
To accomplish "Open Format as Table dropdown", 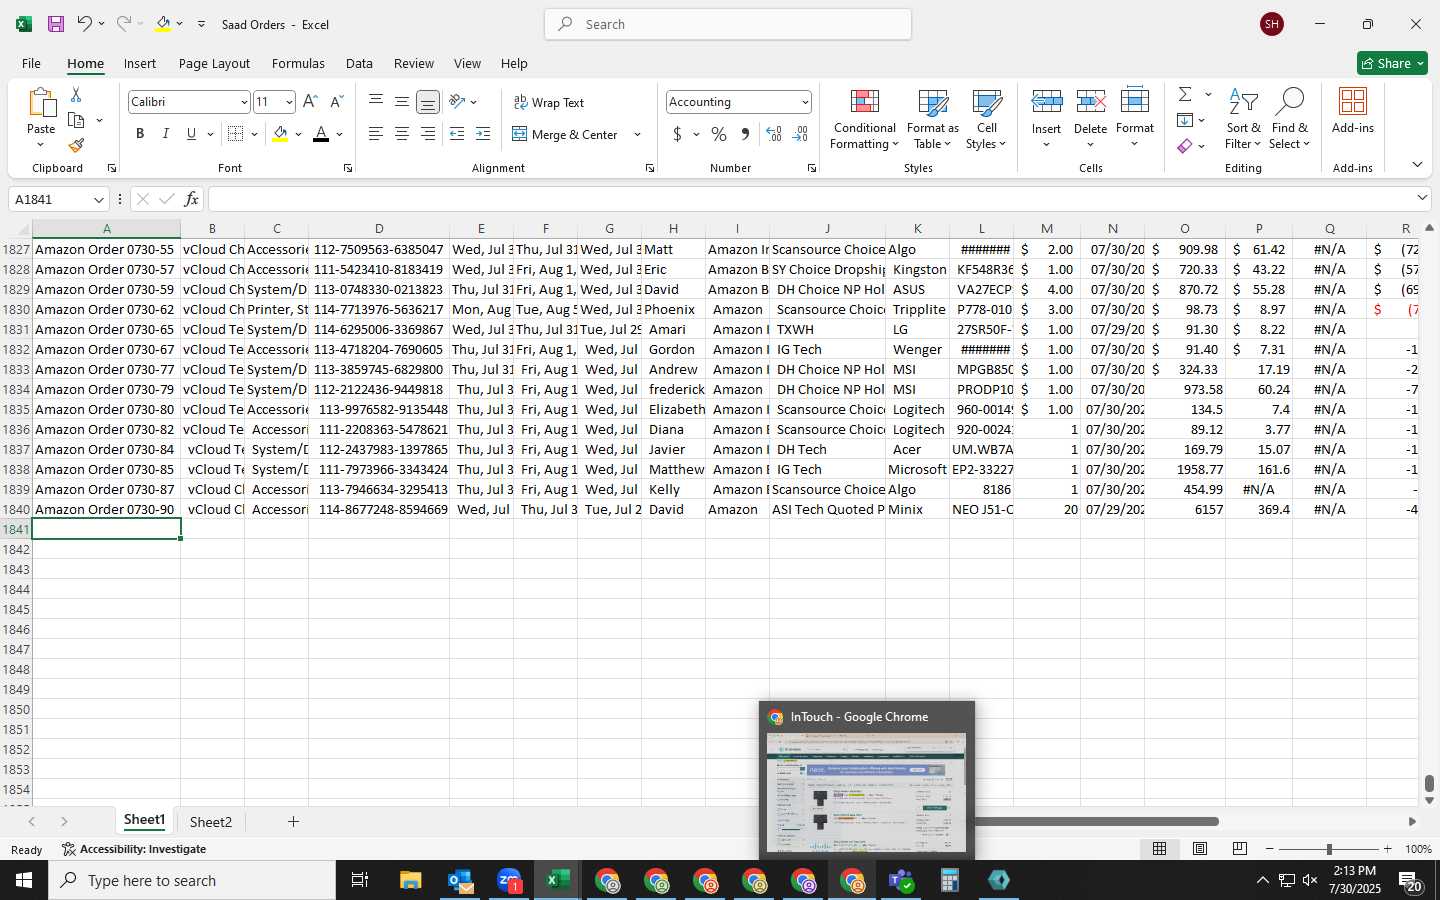I will tap(932, 119).
